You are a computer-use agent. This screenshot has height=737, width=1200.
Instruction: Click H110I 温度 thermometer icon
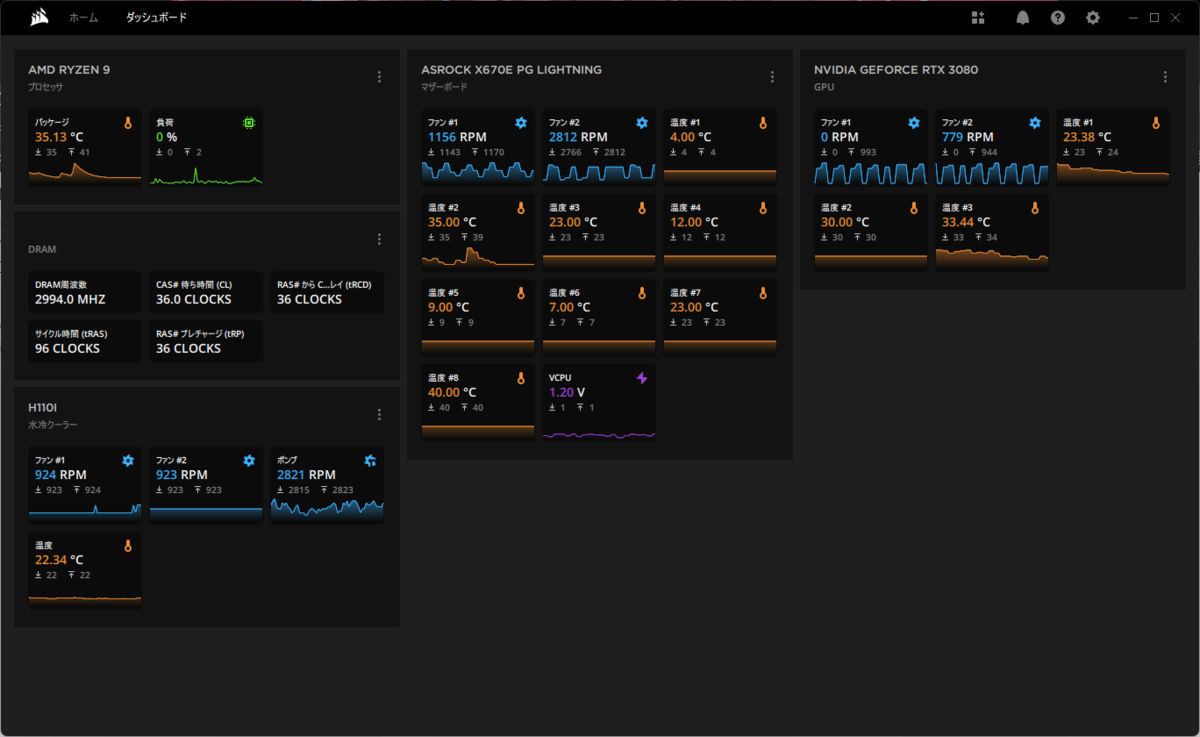[x=127, y=546]
